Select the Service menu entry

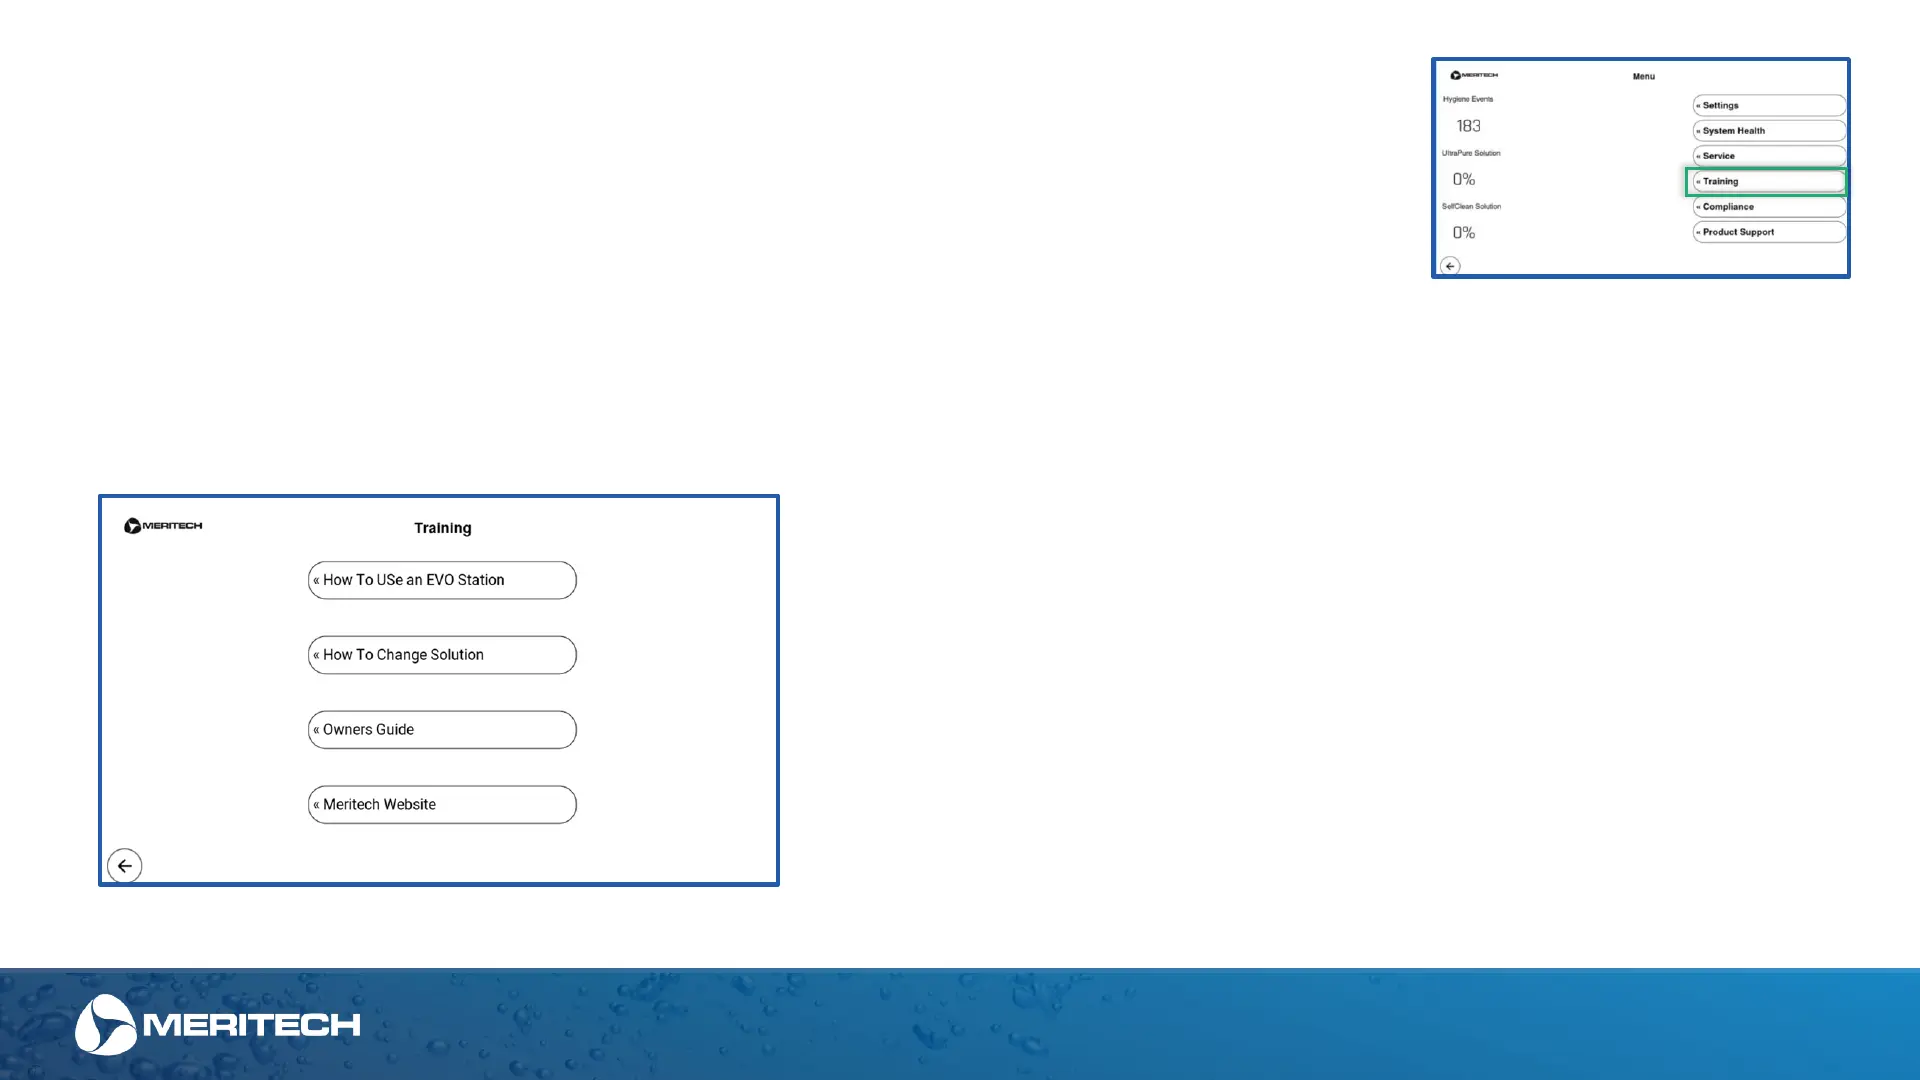[x=1768, y=156]
